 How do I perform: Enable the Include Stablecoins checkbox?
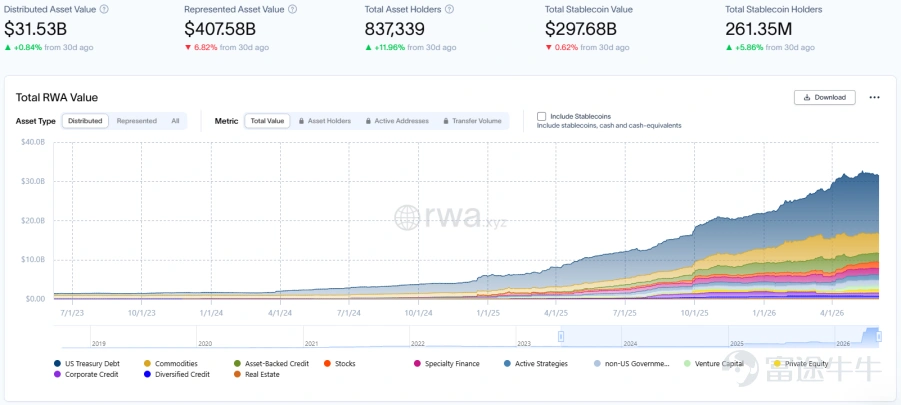tap(541, 116)
